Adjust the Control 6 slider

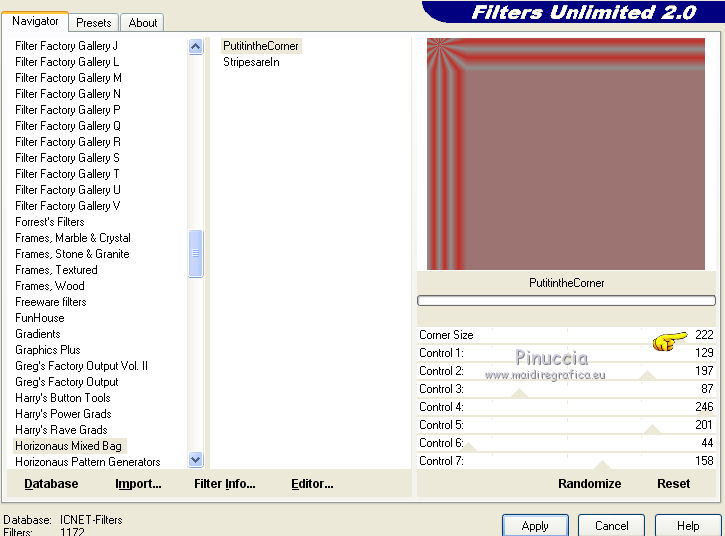click(566, 443)
